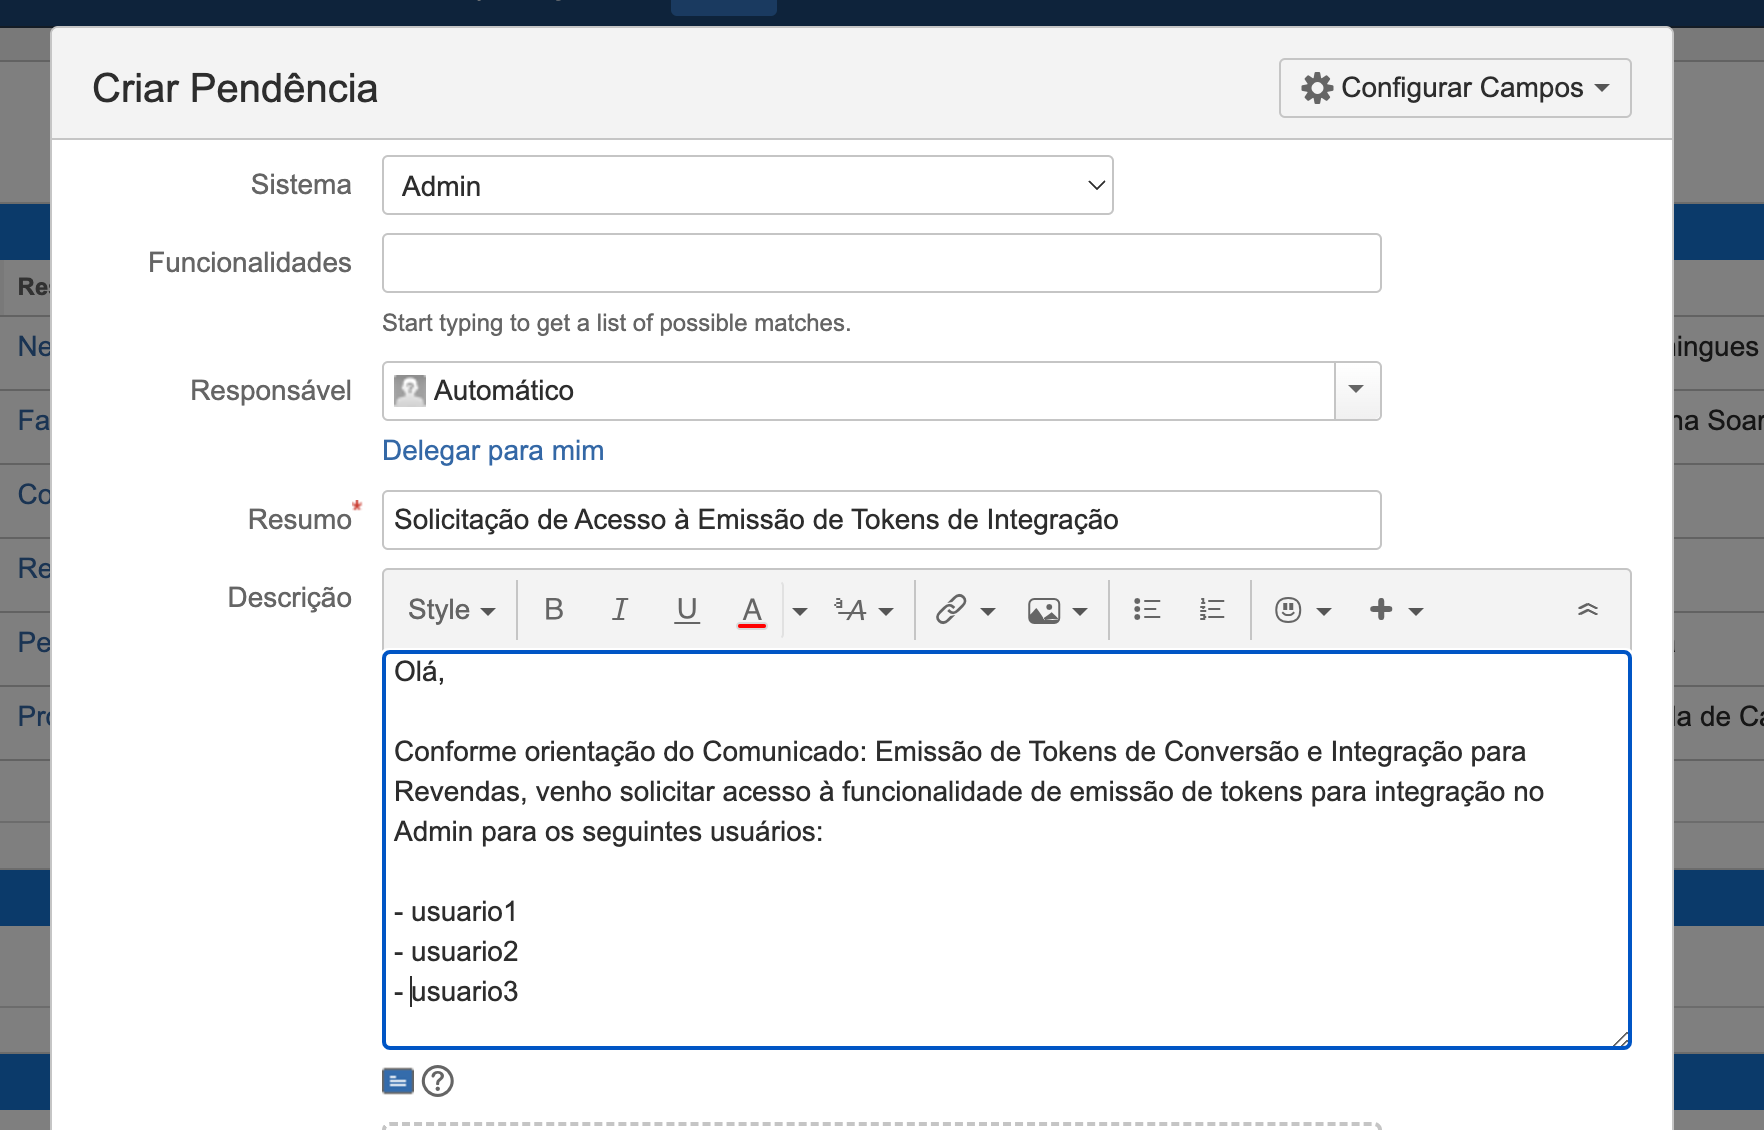Switch editor mode with blue text icon
The image size is (1764, 1130).
pyautogui.click(x=398, y=1081)
